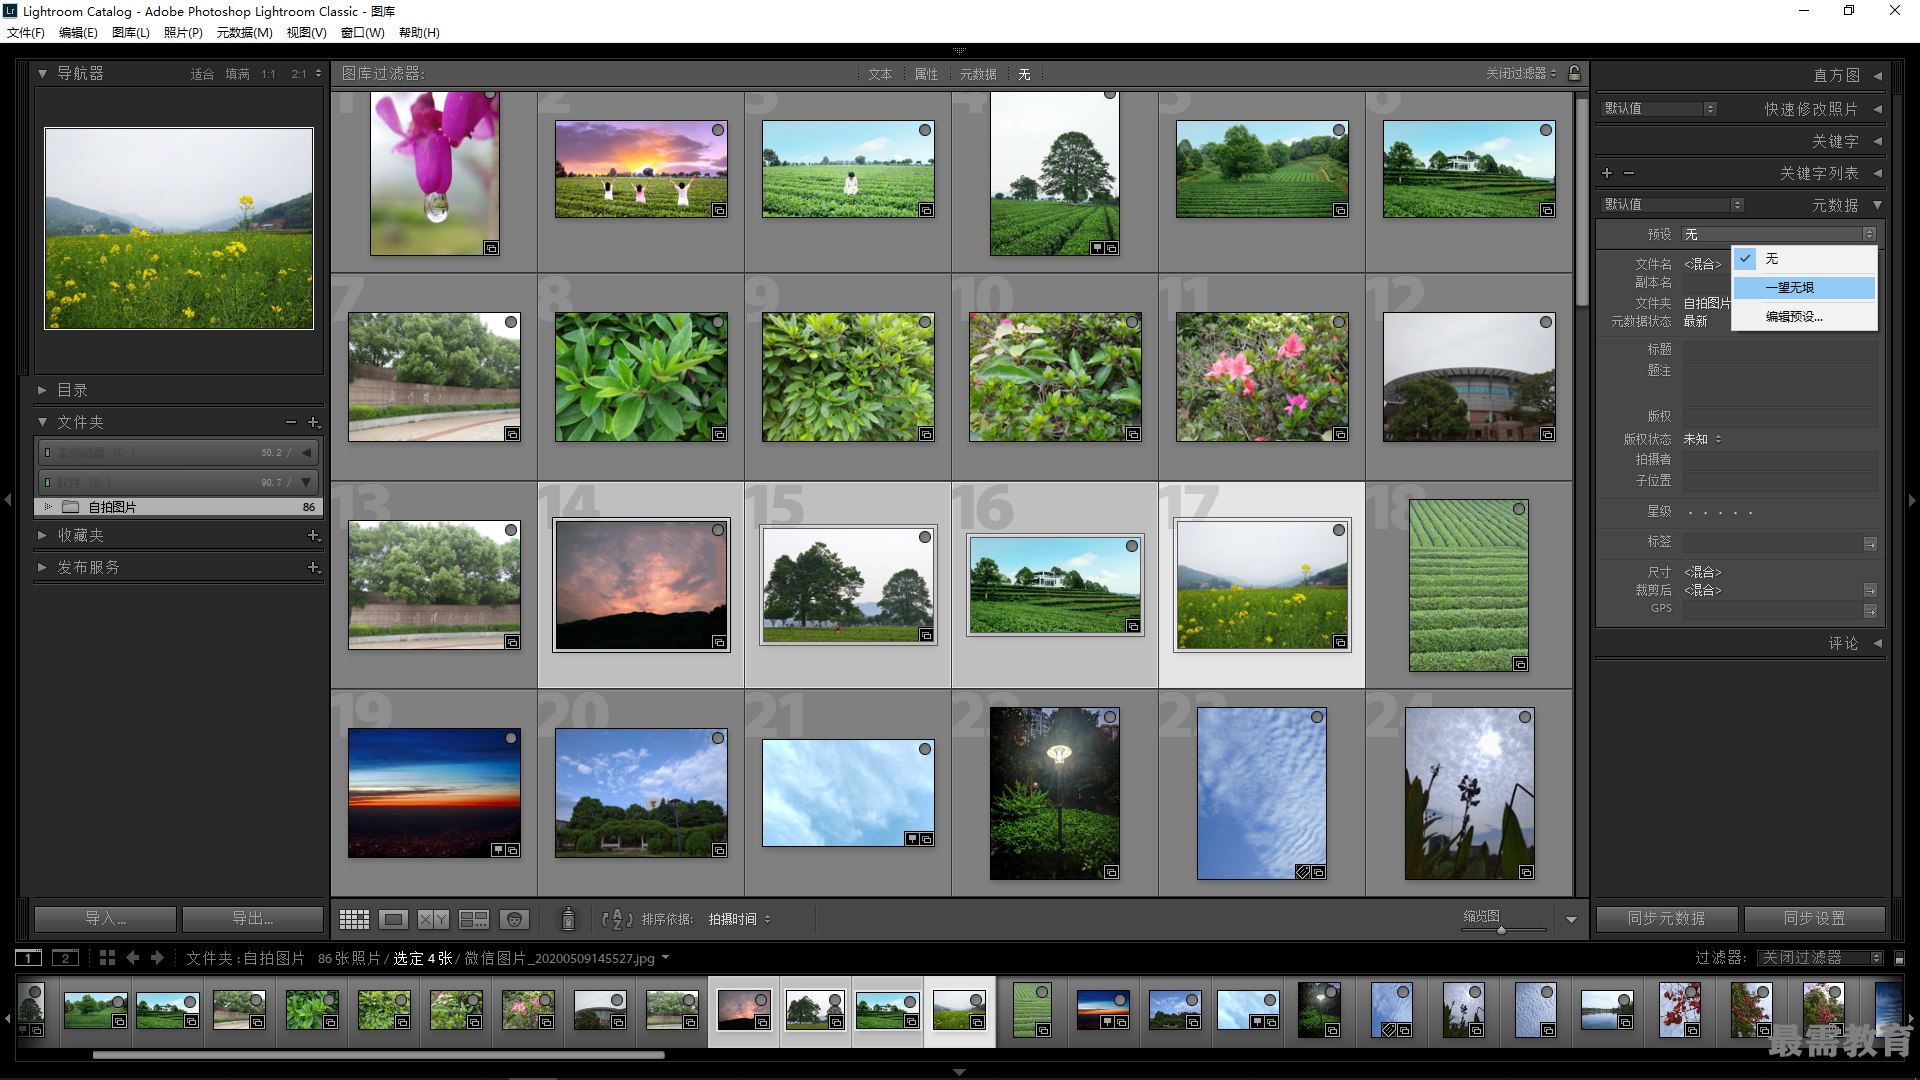Open 元数据(M) menu
Screen dimensions: 1920x1080
coord(244,33)
